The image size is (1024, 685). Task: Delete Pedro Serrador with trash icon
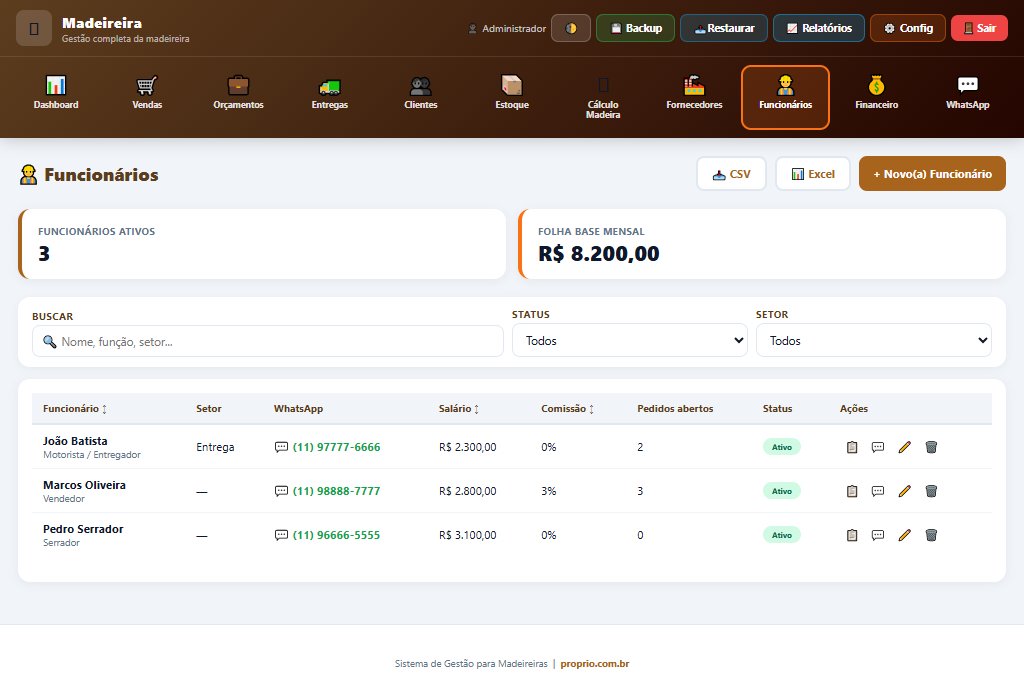pos(931,535)
